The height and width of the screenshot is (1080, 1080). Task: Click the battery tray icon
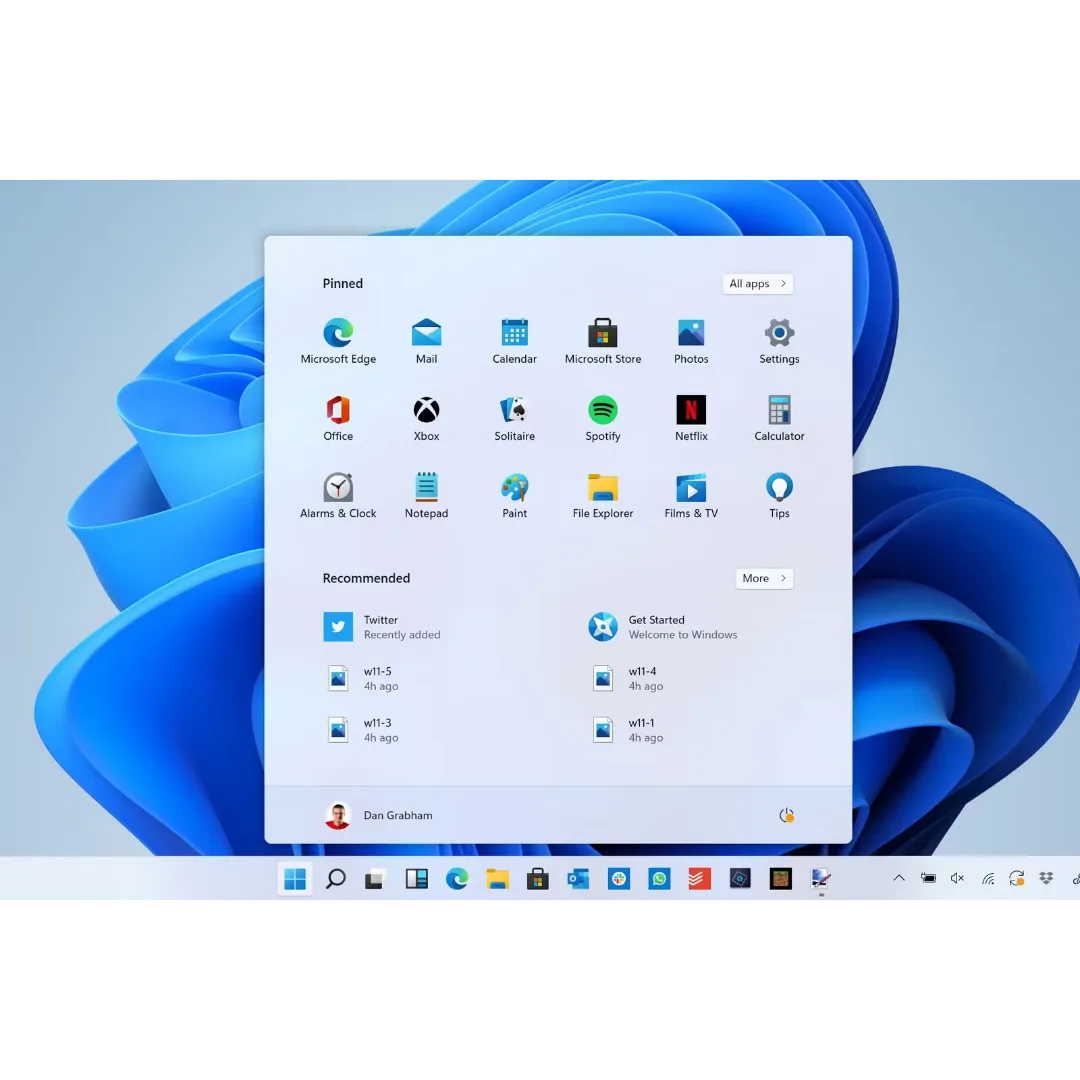(928, 878)
